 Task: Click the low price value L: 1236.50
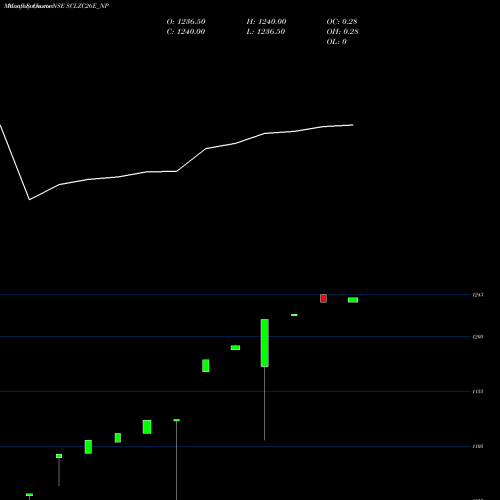pyautogui.click(x=266, y=32)
